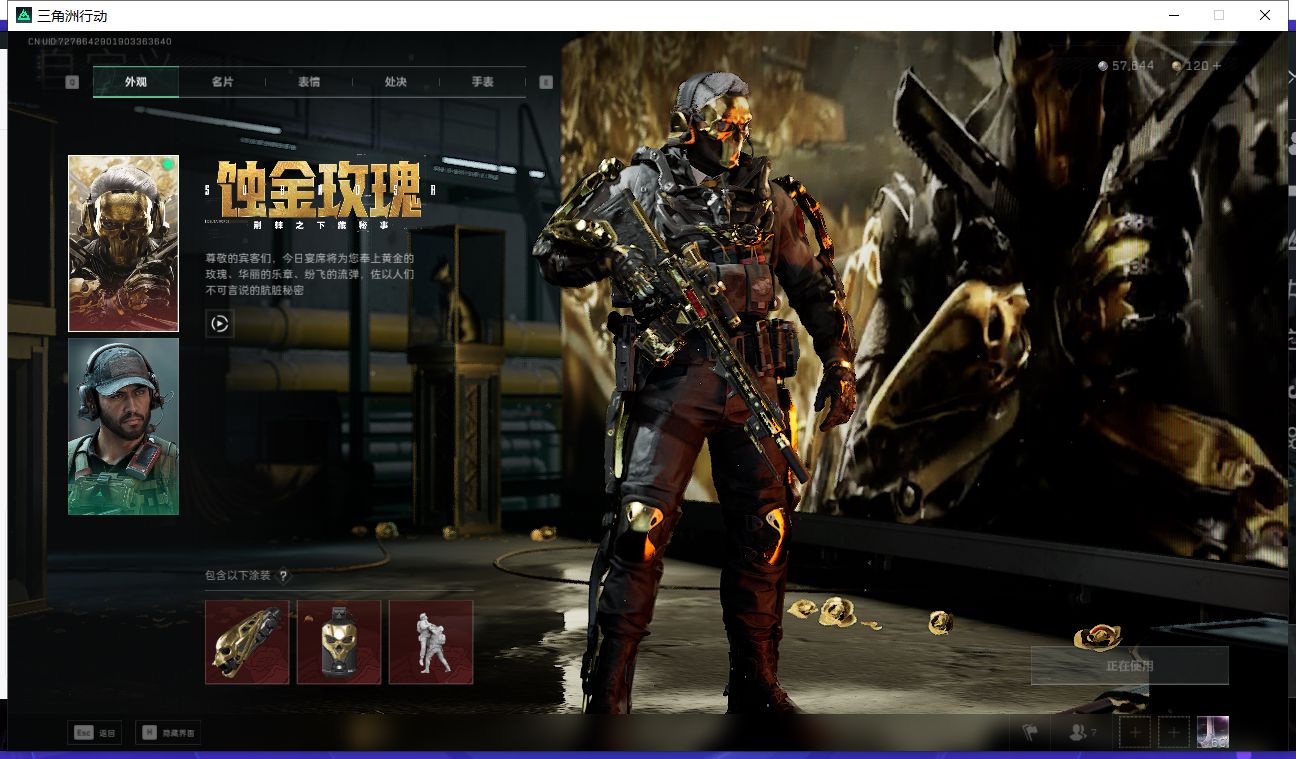Open the 表情 tab
The height and width of the screenshot is (759, 1296).
[x=309, y=82]
